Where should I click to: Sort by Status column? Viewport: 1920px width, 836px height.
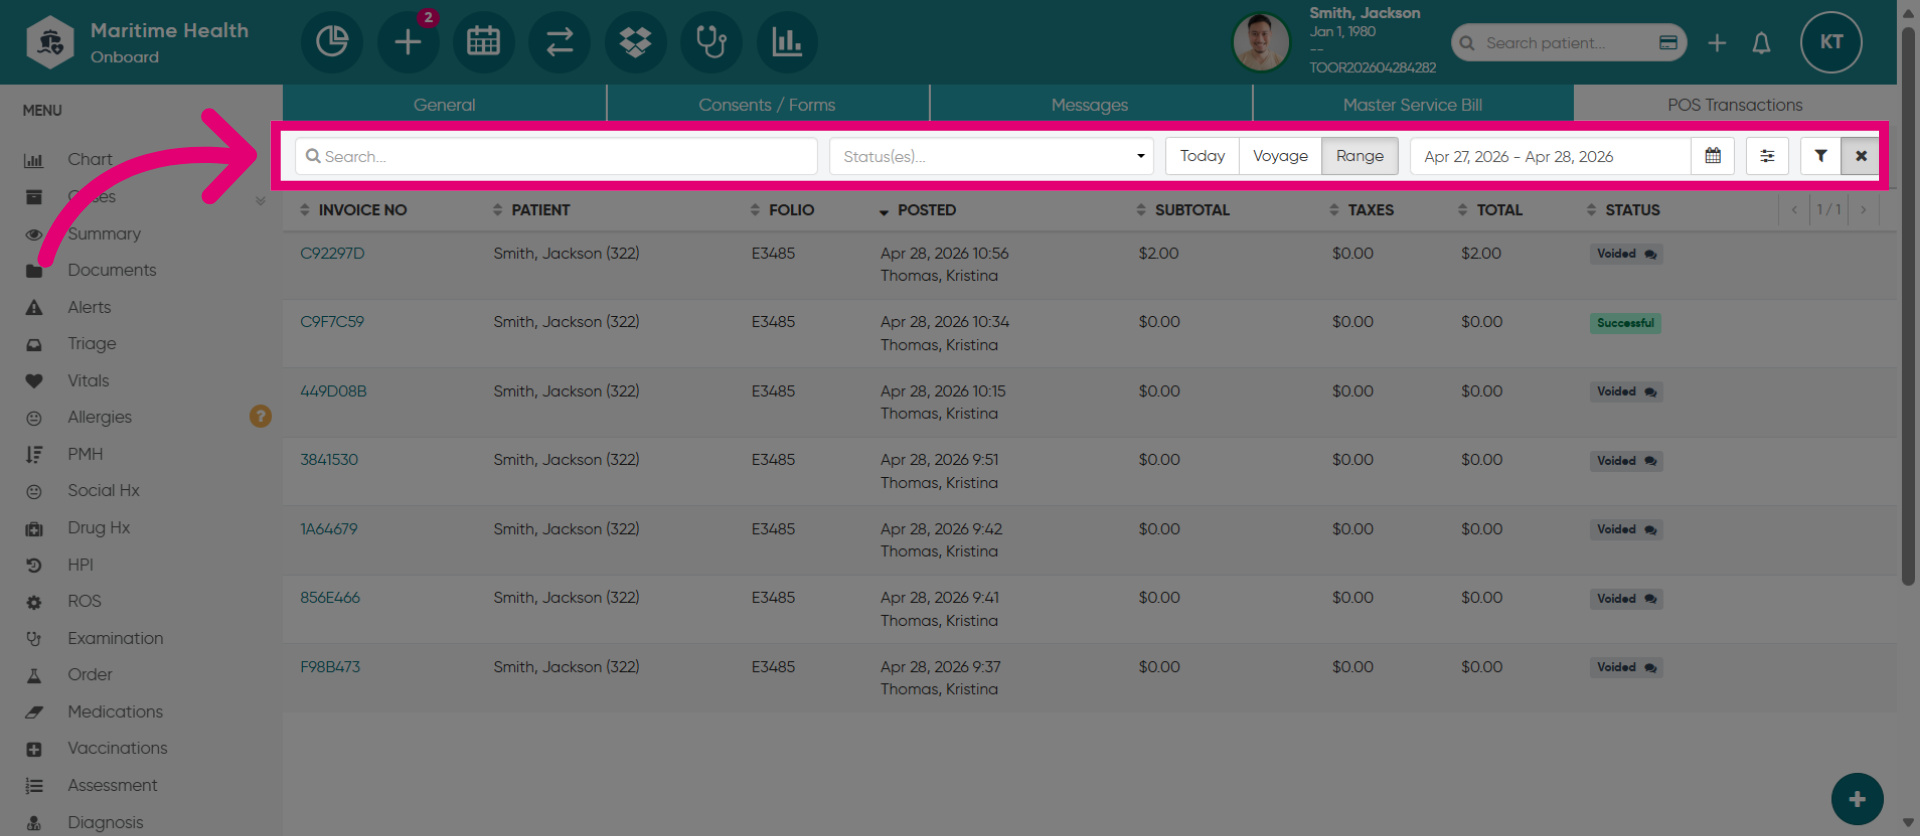tap(1623, 210)
